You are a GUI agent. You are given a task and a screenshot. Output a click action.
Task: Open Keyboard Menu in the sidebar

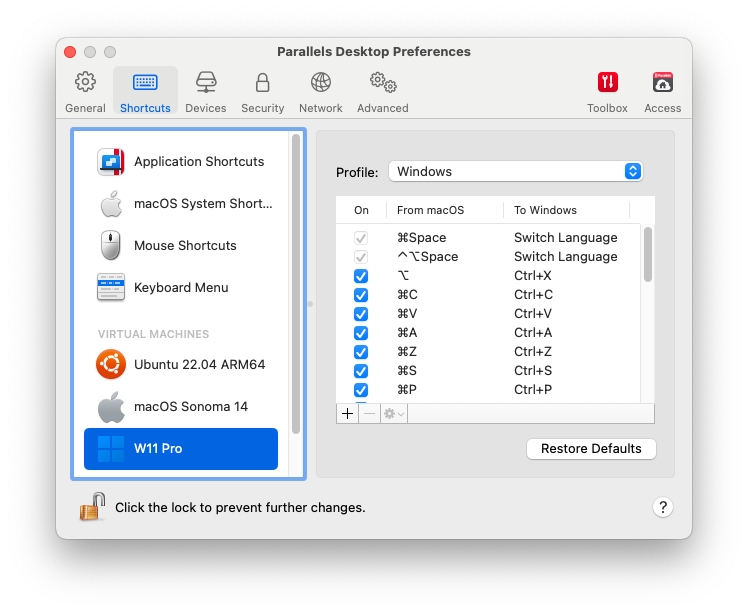point(181,288)
